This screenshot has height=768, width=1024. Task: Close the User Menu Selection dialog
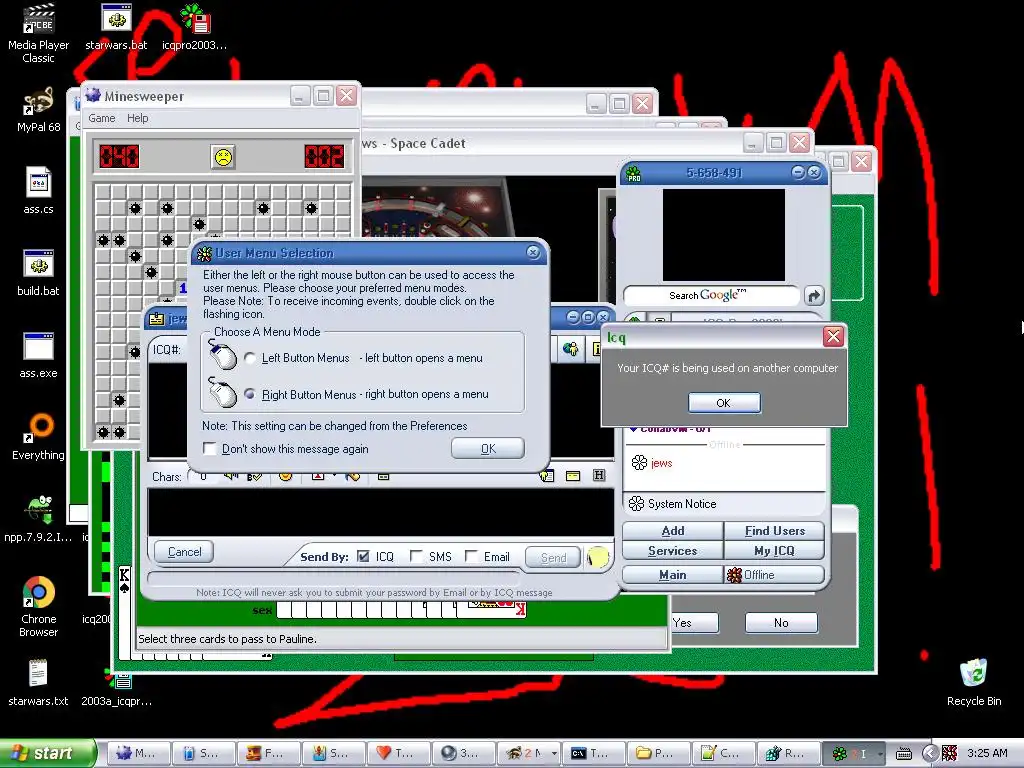(533, 252)
